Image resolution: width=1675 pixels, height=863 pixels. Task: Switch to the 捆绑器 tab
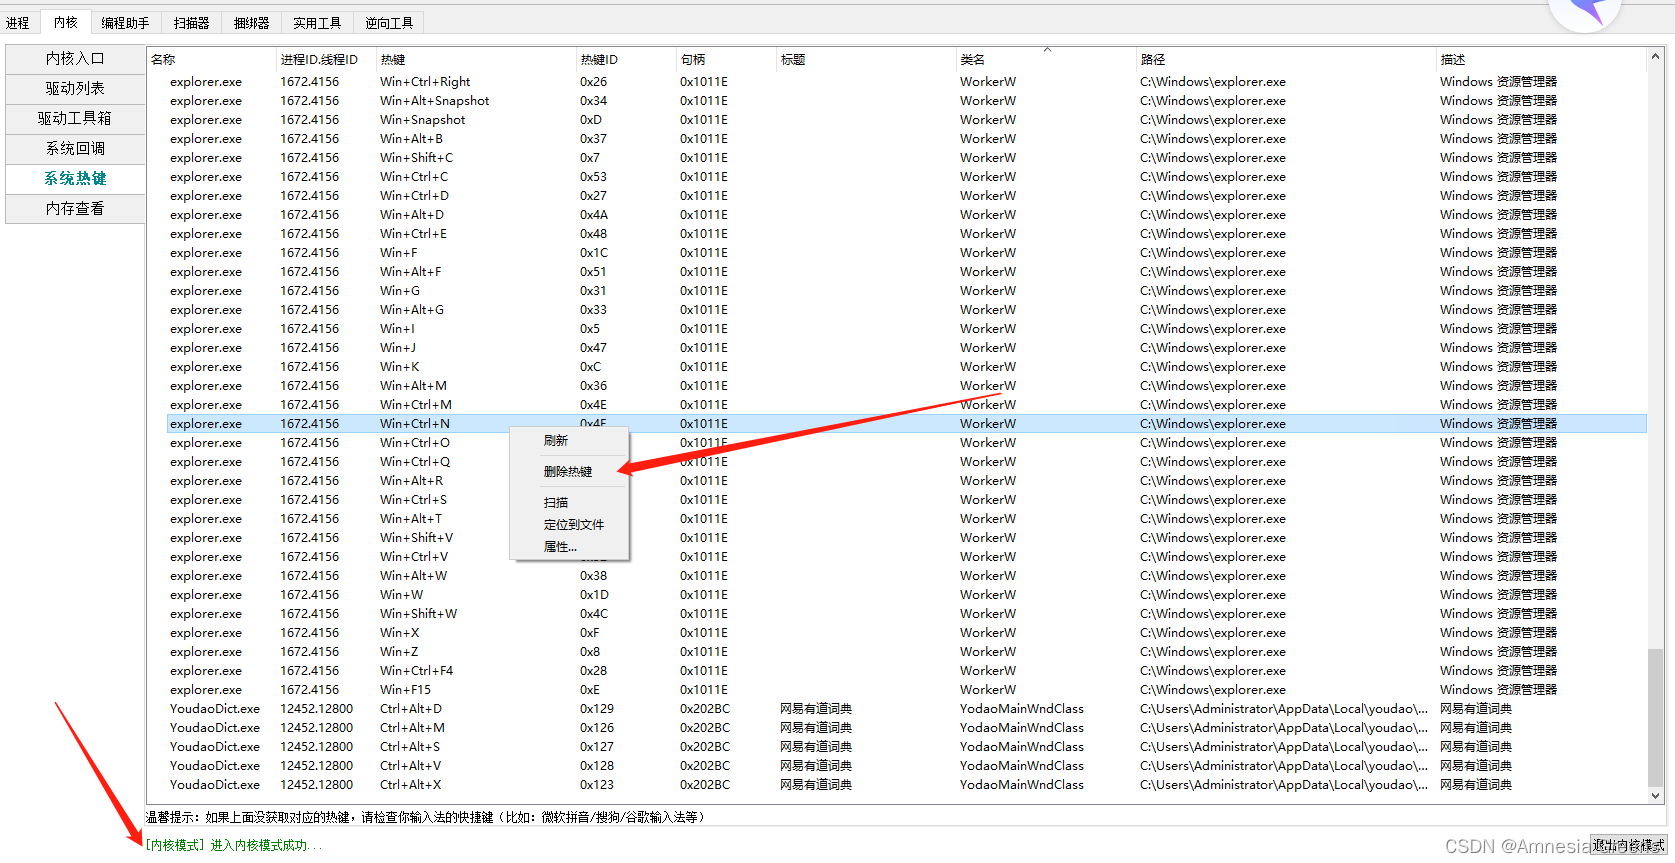pos(251,22)
